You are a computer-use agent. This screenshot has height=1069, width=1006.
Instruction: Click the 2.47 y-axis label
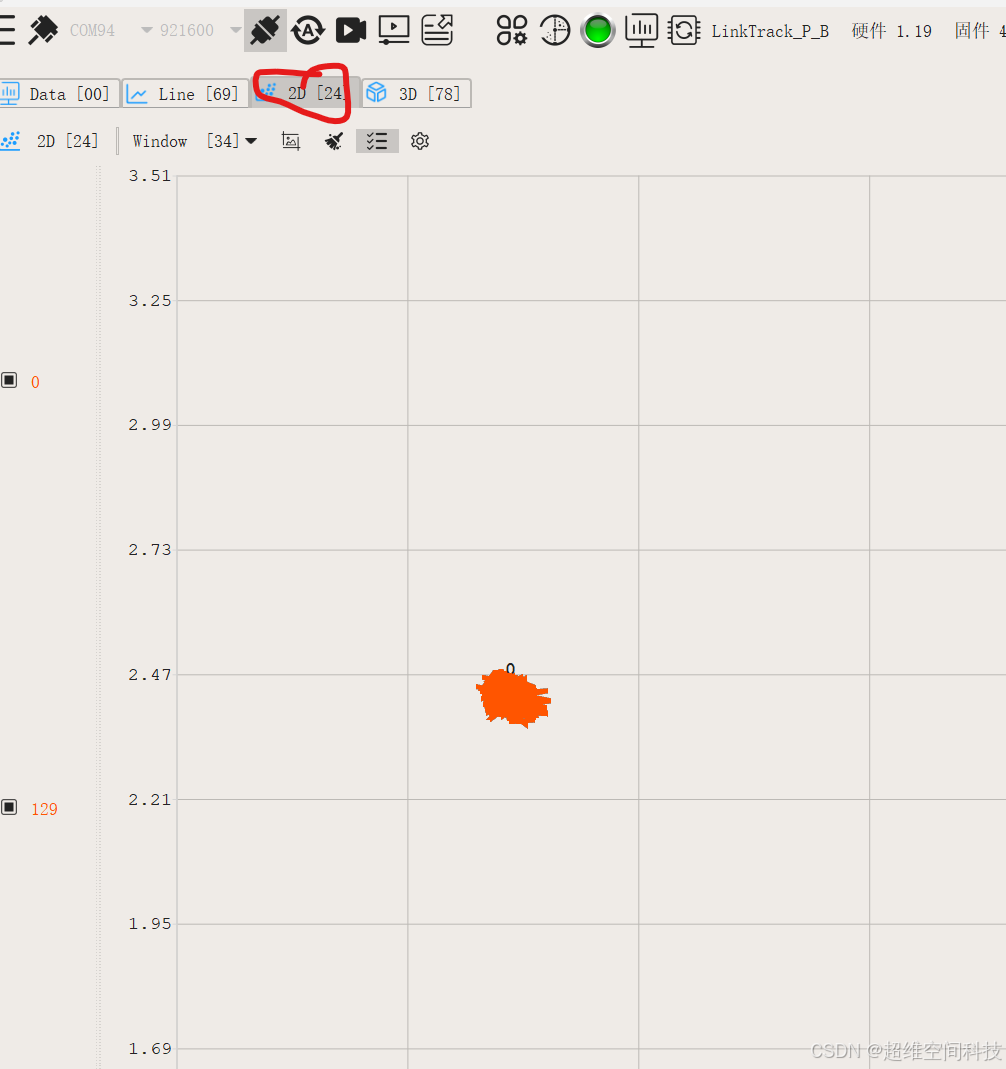click(x=150, y=675)
